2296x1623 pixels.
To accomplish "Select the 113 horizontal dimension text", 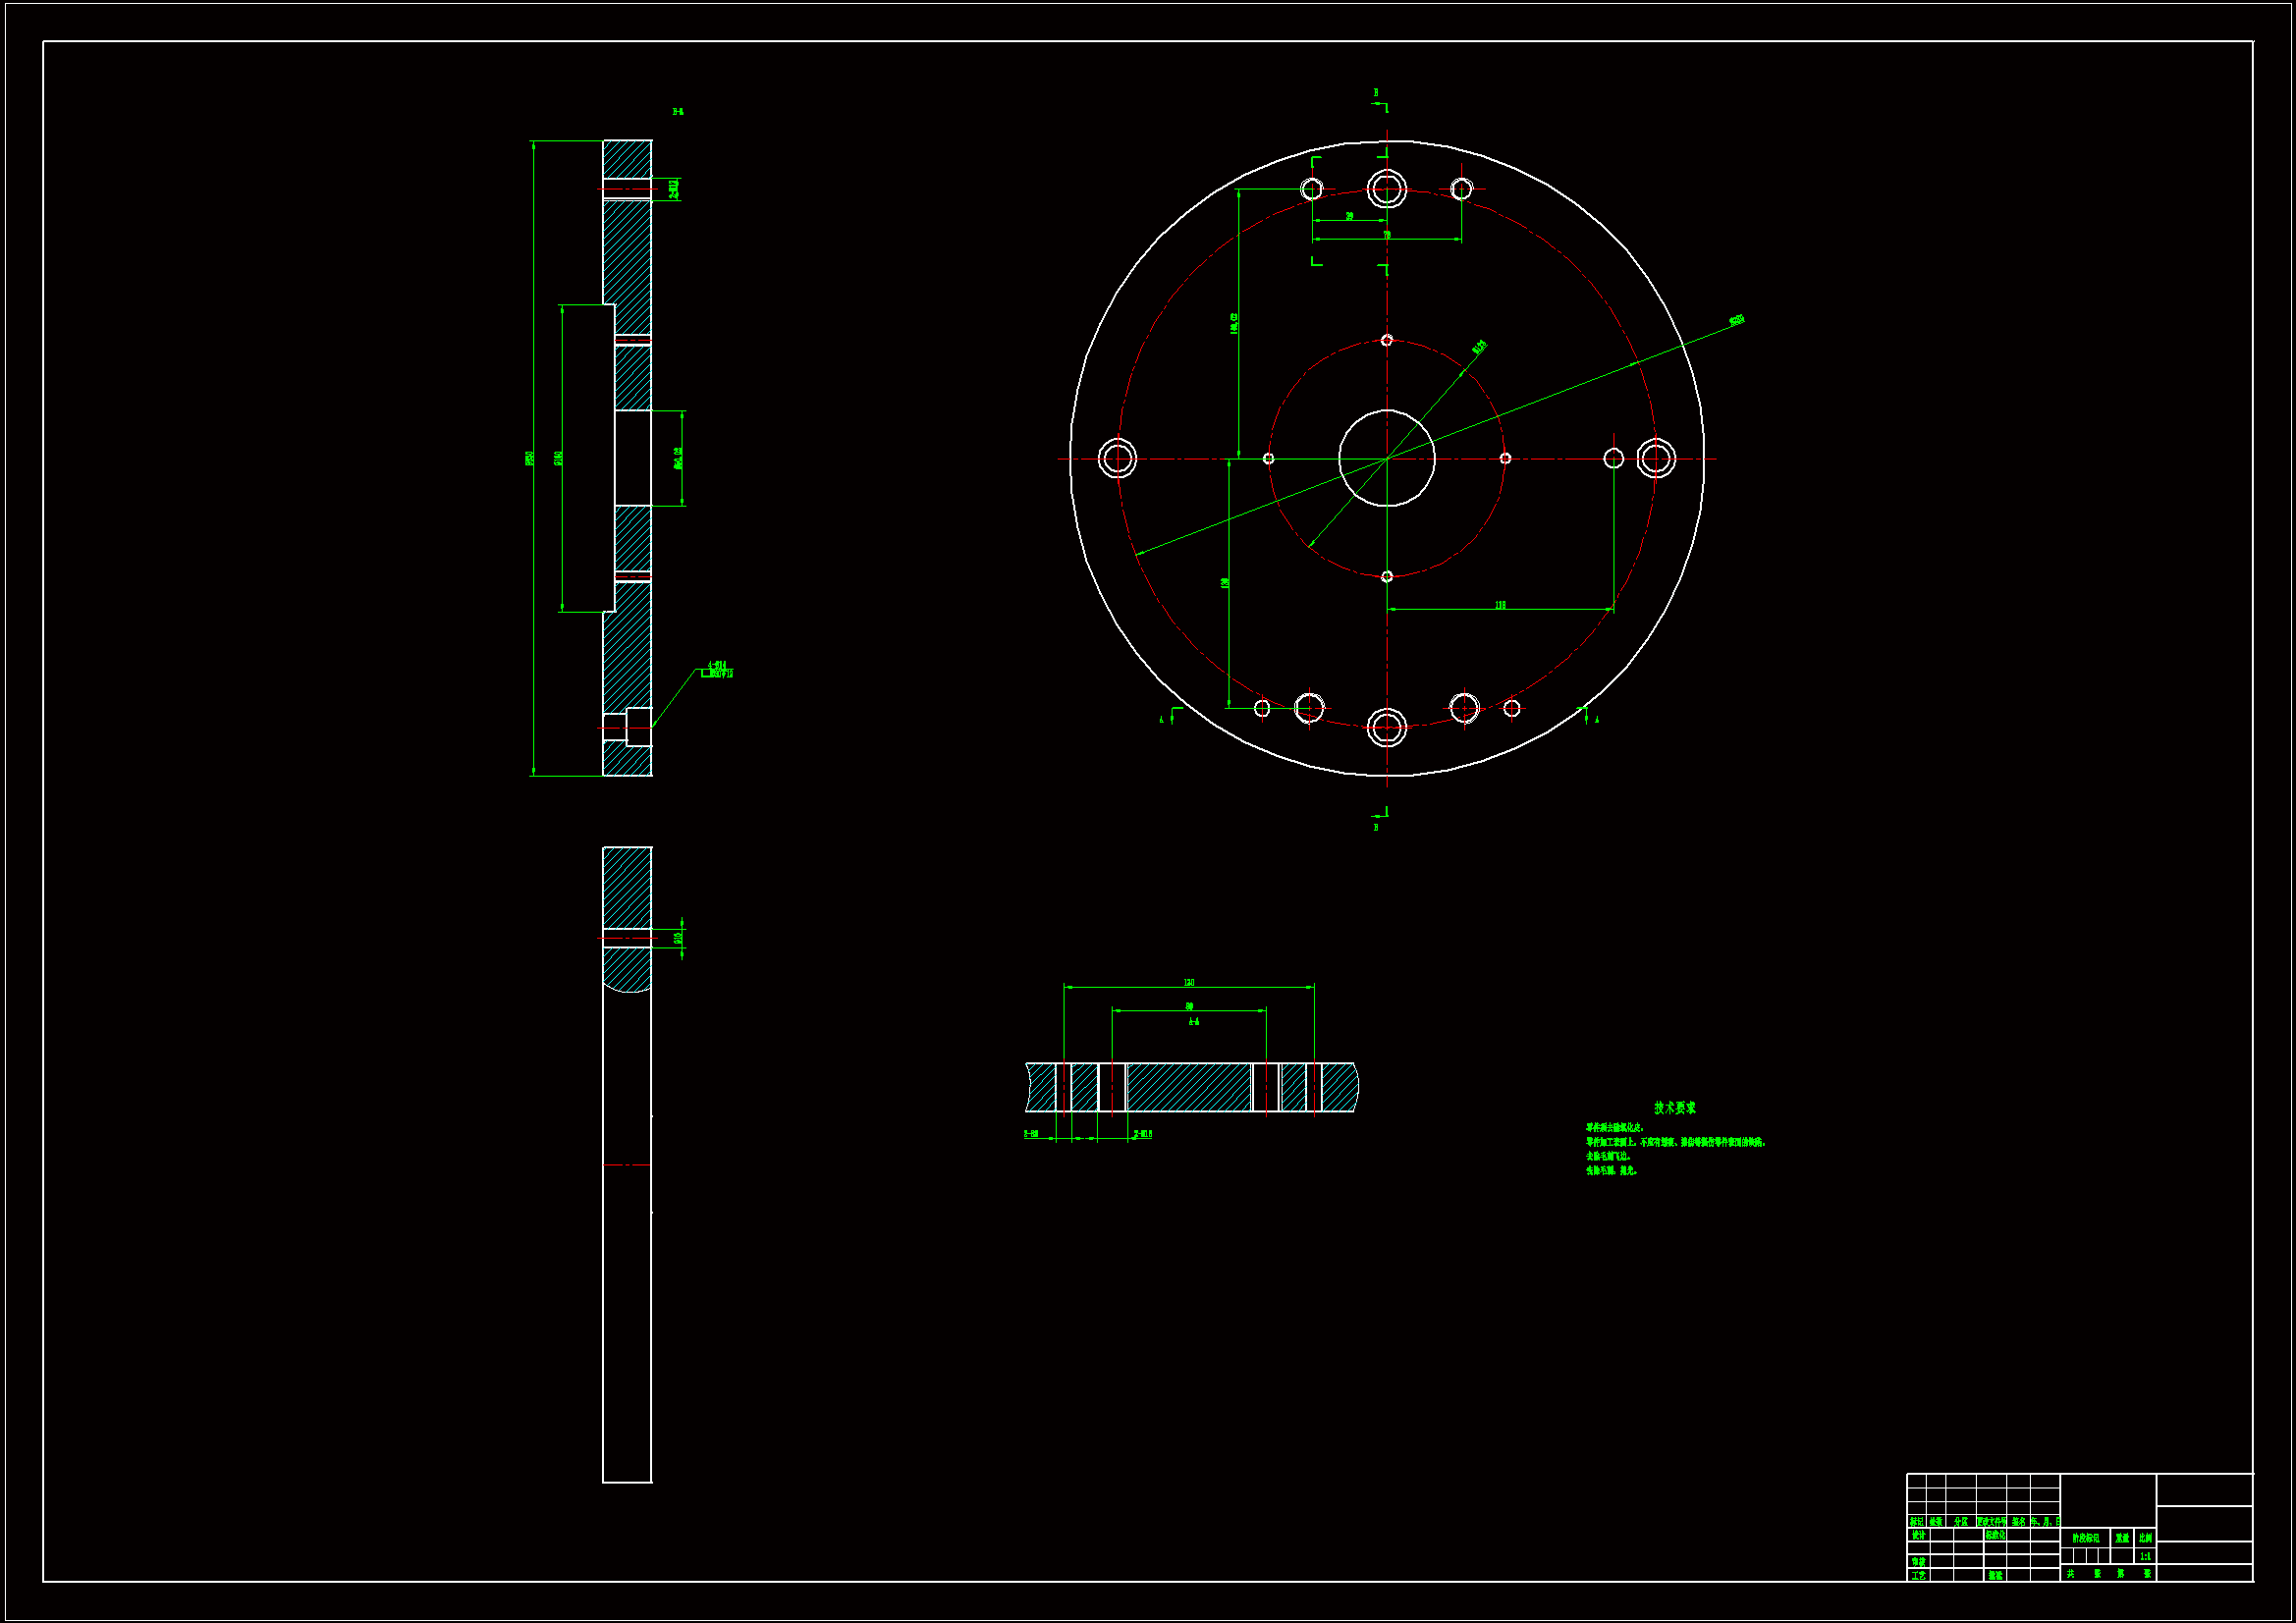I will (x=1500, y=605).
